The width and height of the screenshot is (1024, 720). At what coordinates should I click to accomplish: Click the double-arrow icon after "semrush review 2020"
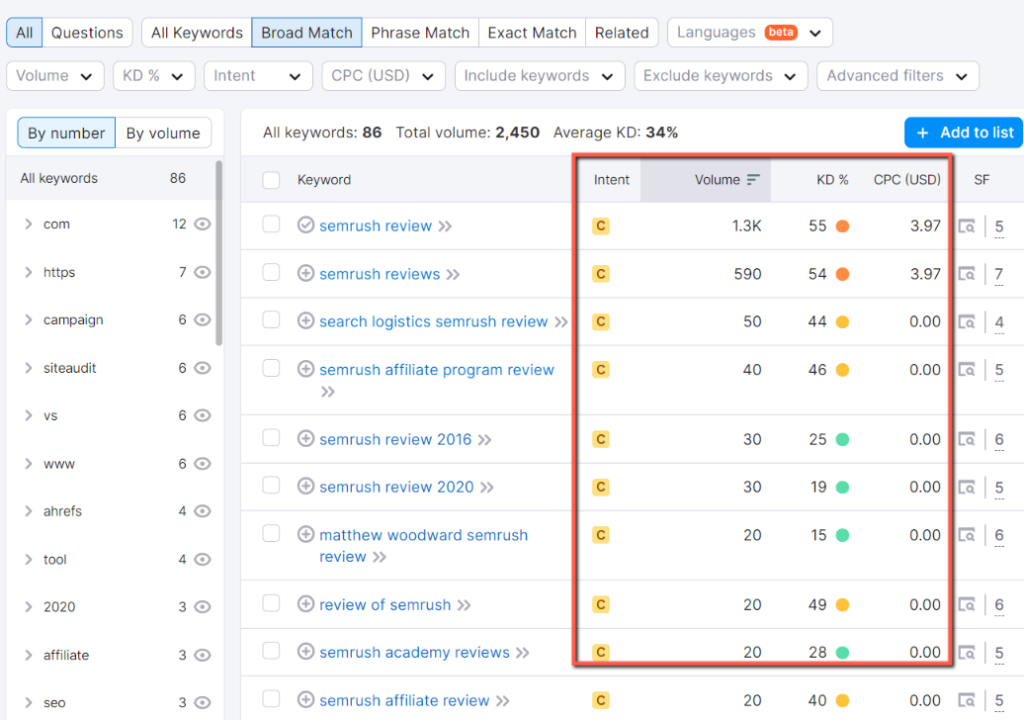click(489, 487)
